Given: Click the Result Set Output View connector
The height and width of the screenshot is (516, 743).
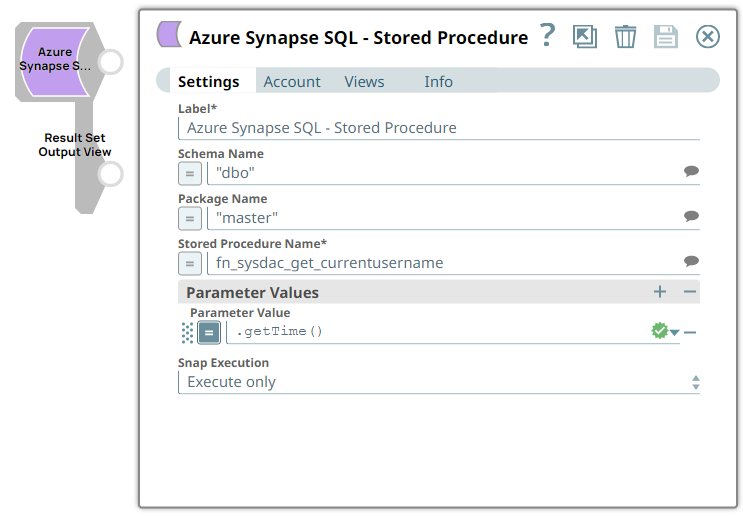Looking at the screenshot, I should [x=110, y=174].
